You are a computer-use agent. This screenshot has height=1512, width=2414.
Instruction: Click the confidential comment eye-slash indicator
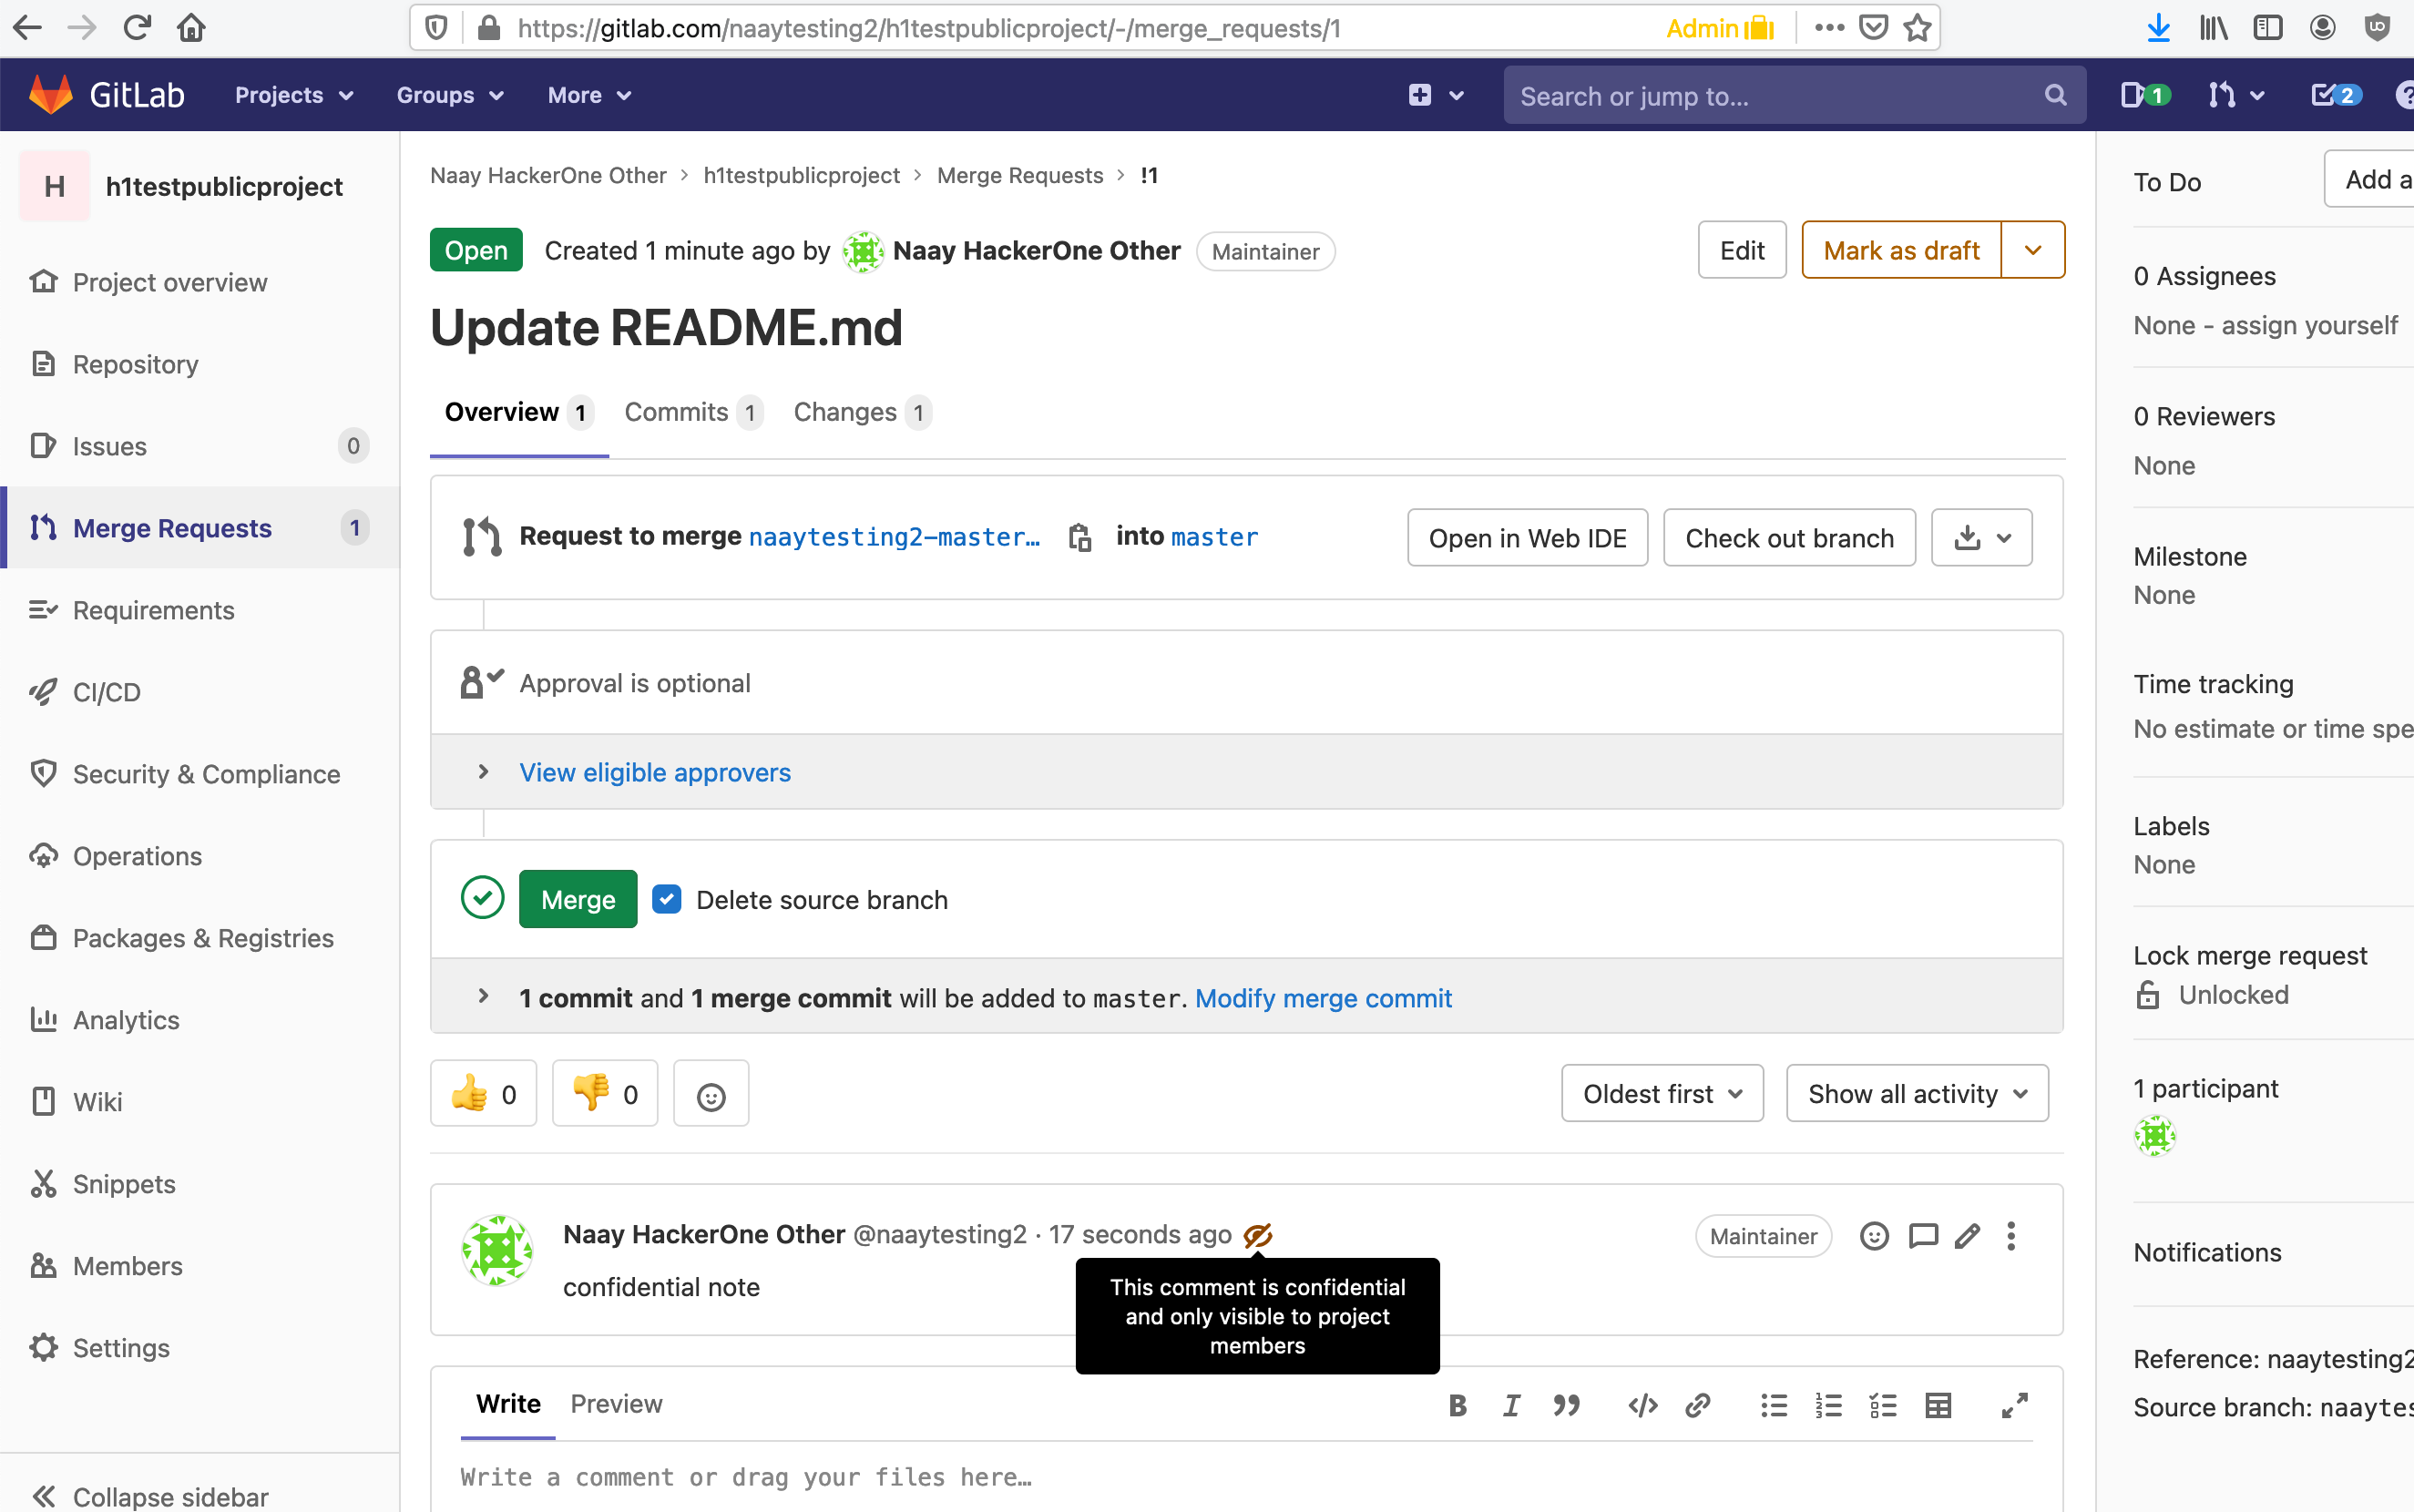1257,1236
